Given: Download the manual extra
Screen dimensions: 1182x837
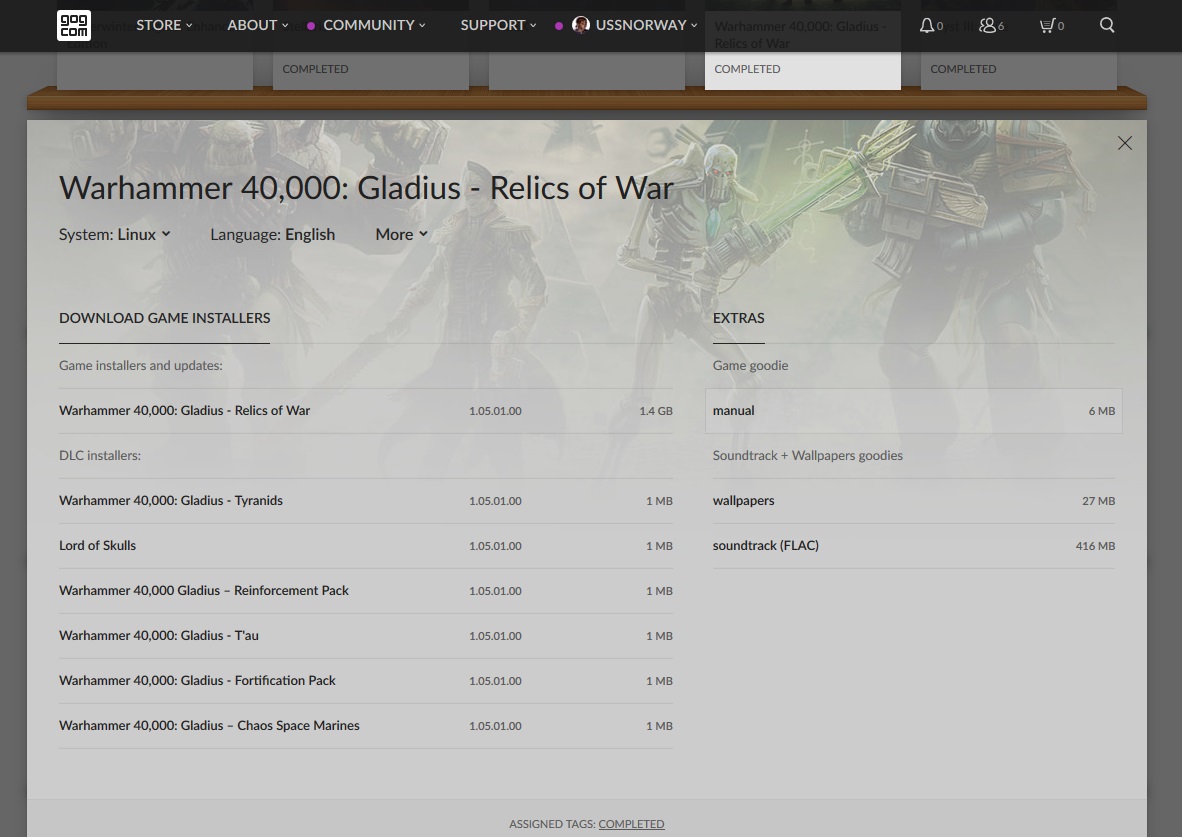Looking at the screenshot, I should tap(914, 411).
